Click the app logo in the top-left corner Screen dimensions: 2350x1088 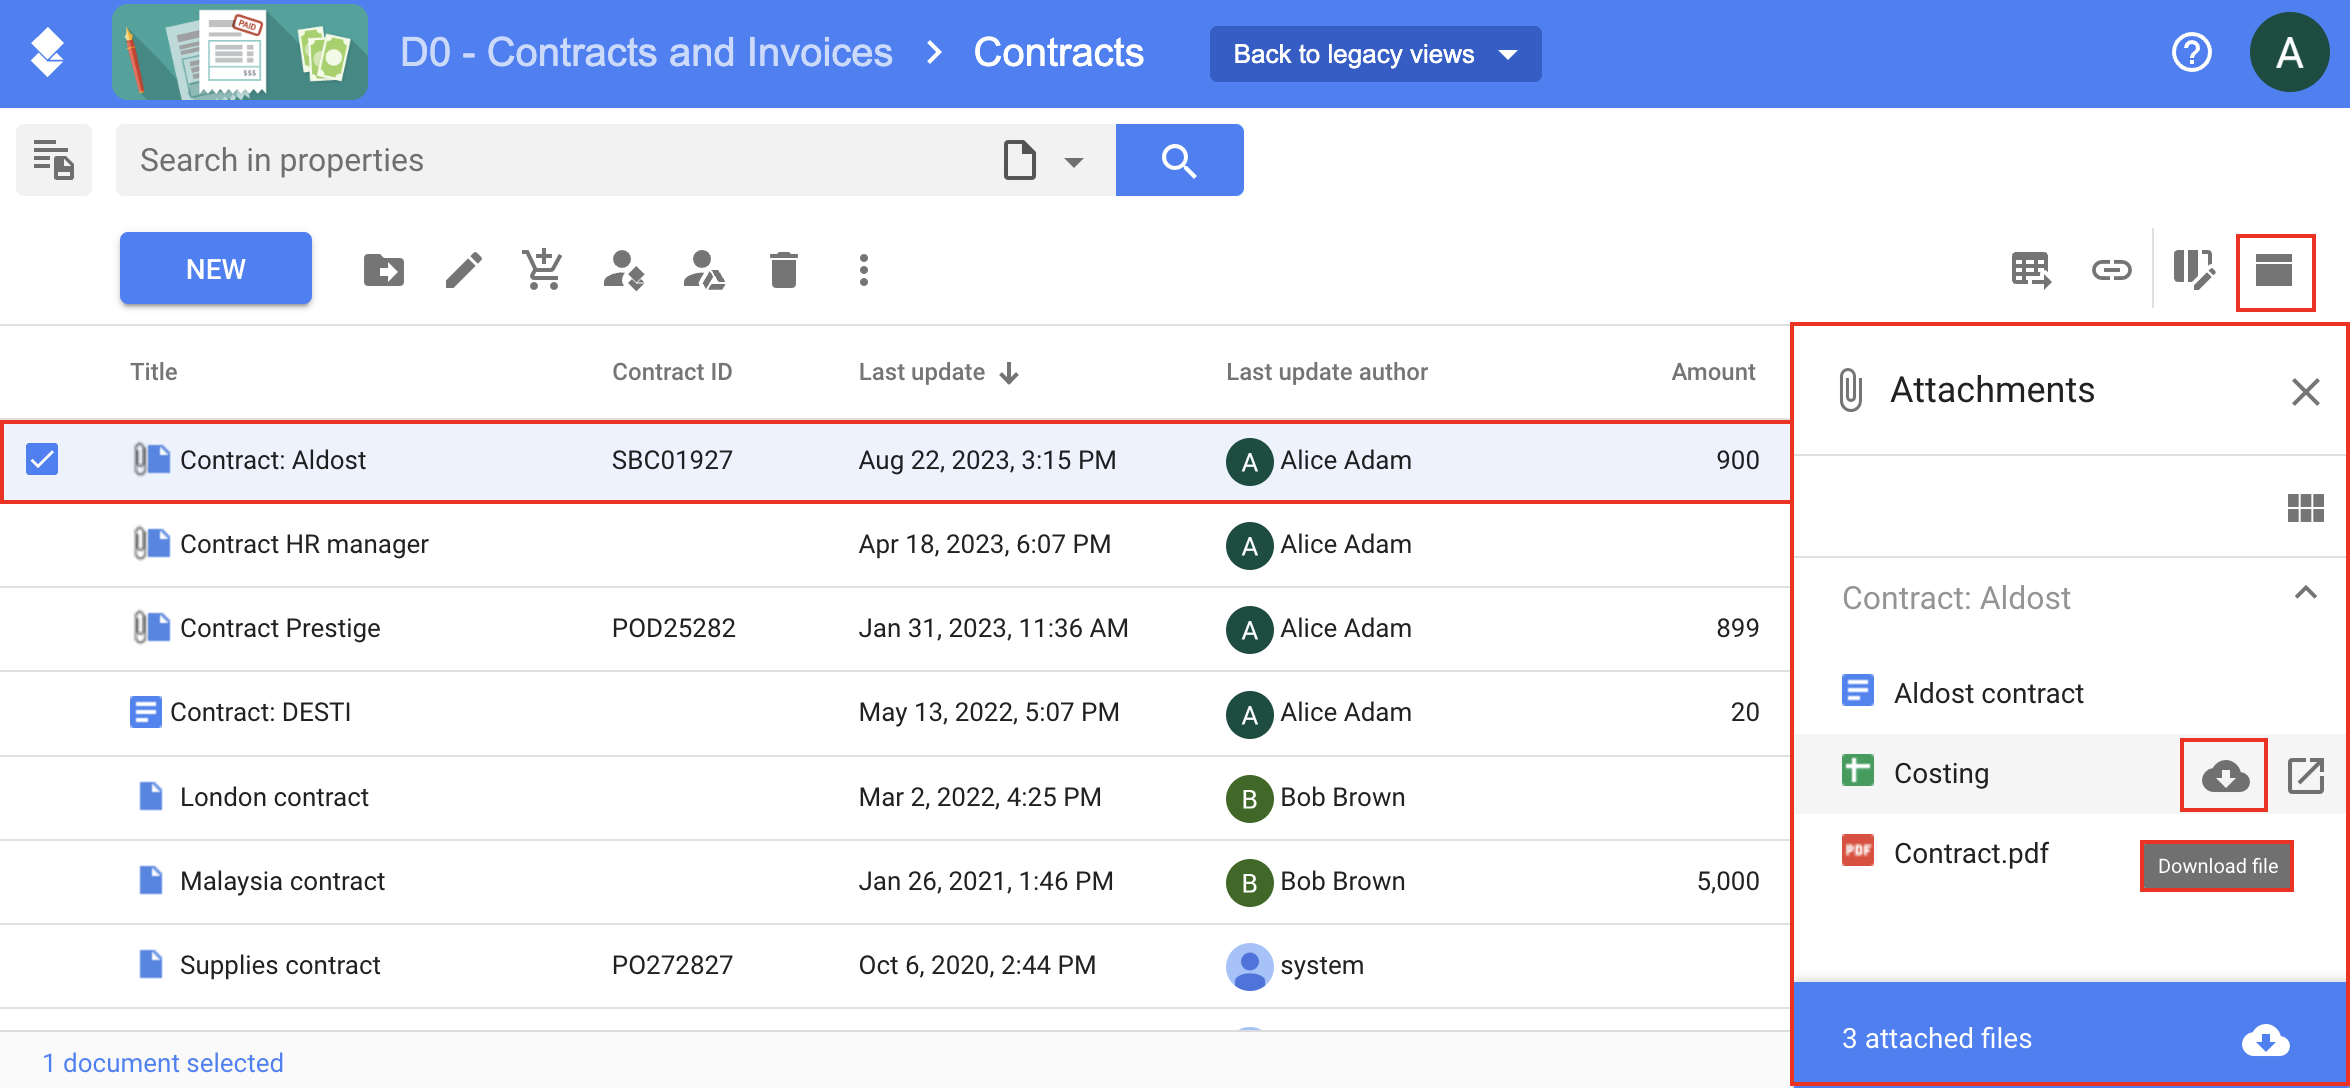click(x=47, y=53)
